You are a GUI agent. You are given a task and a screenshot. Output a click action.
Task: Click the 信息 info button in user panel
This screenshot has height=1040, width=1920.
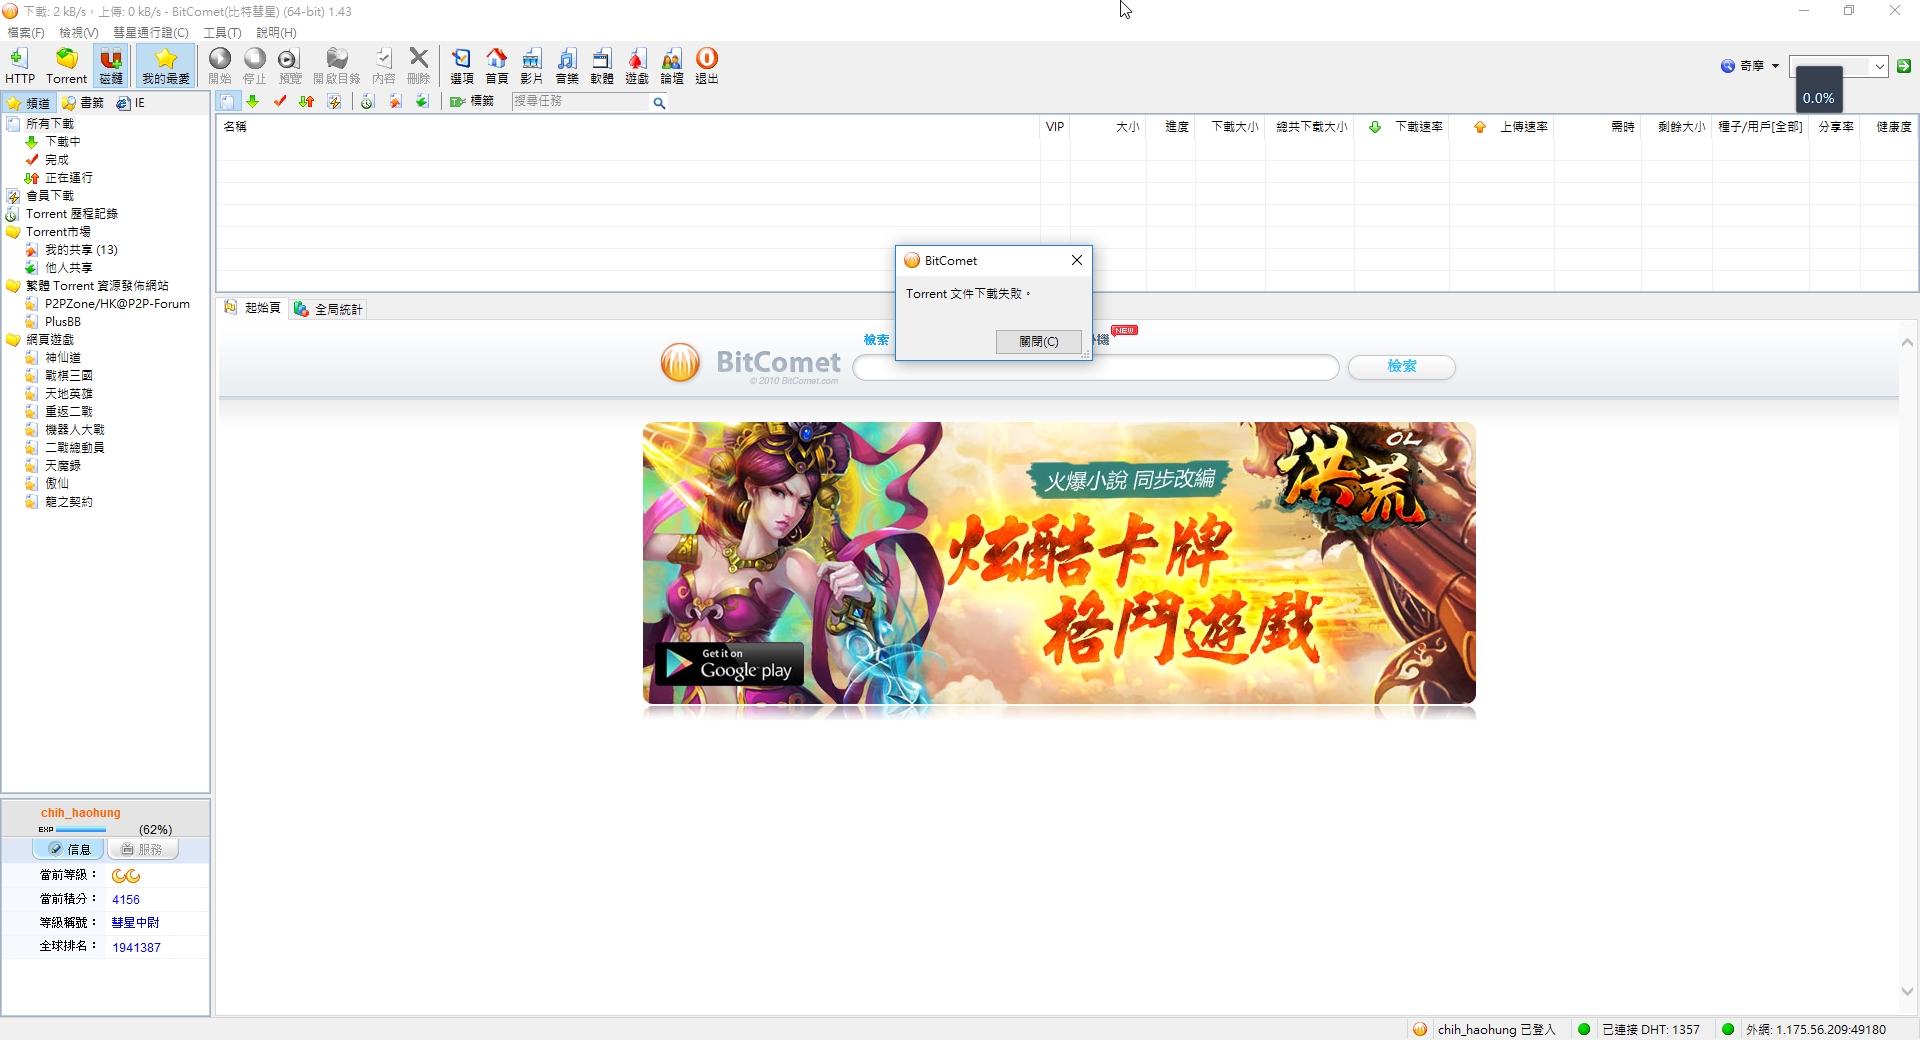69,849
